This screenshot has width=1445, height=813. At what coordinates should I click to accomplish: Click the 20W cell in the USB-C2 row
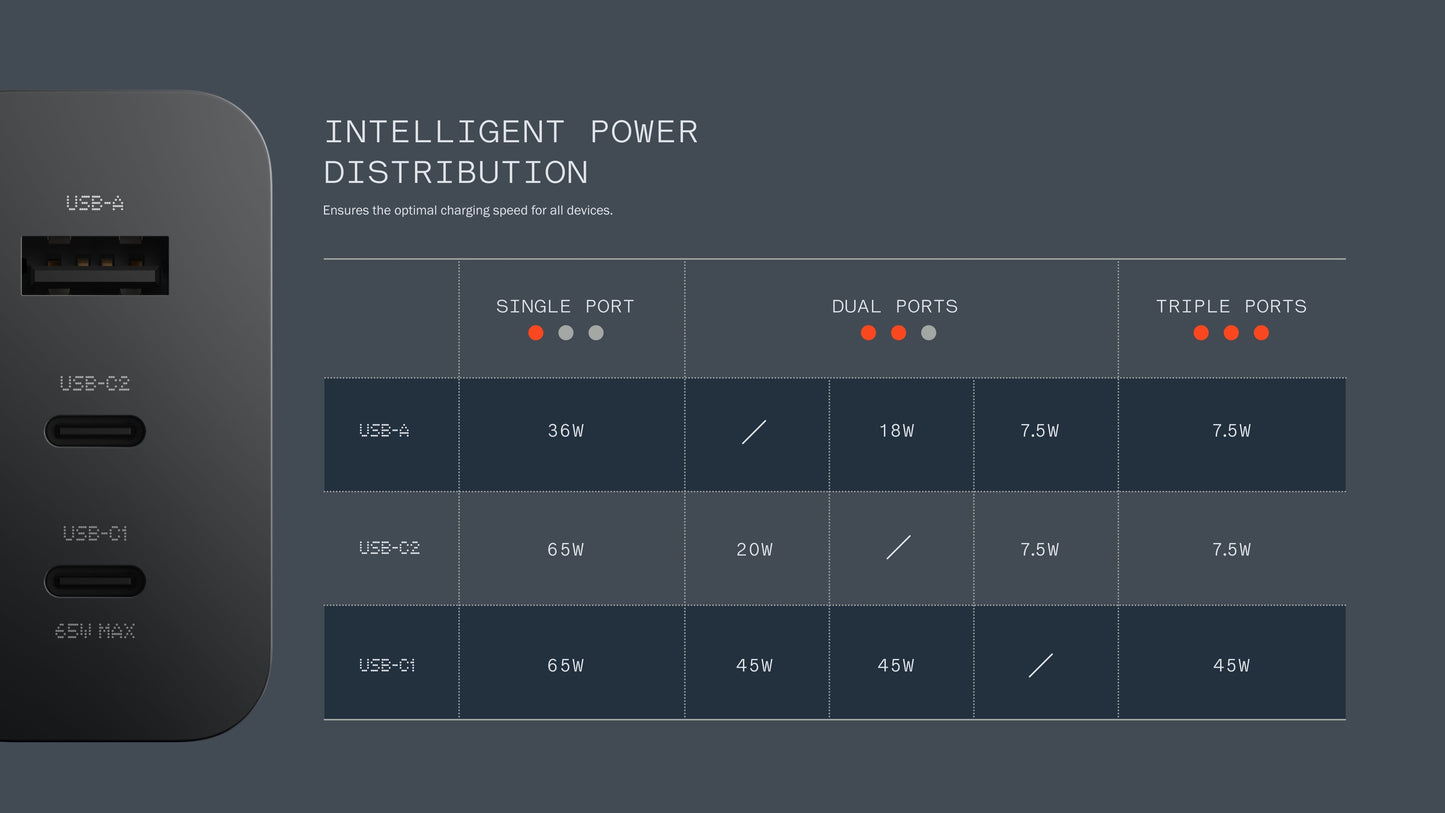pyautogui.click(x=755, y=549)
